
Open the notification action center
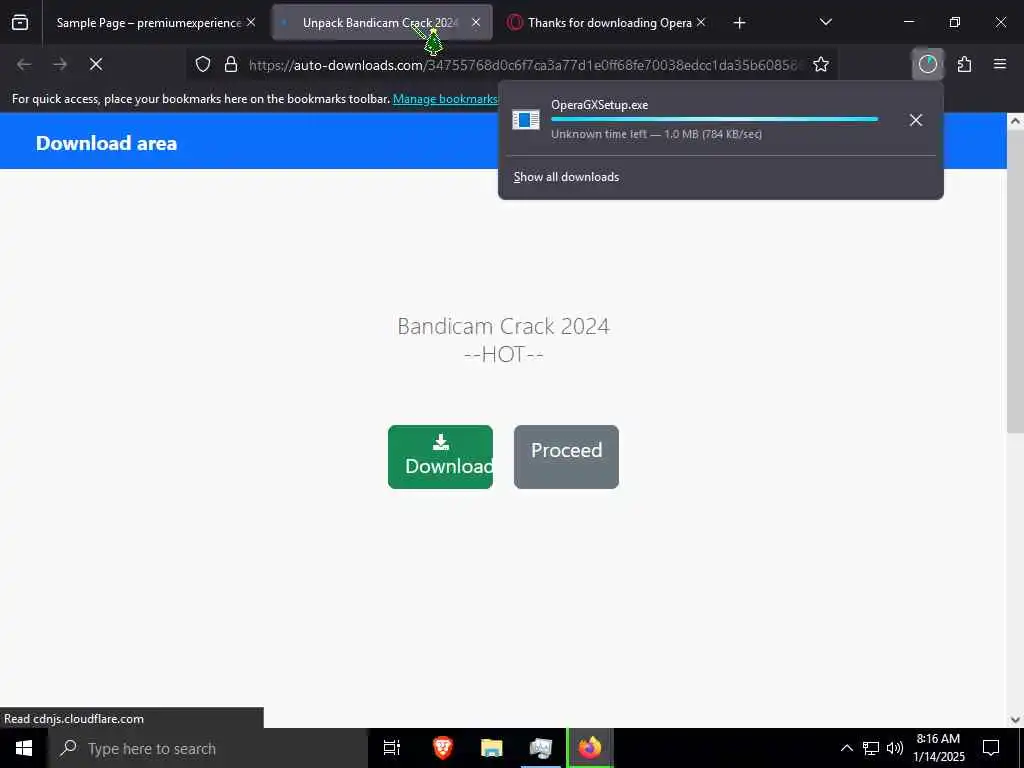[x=991, y=748]
